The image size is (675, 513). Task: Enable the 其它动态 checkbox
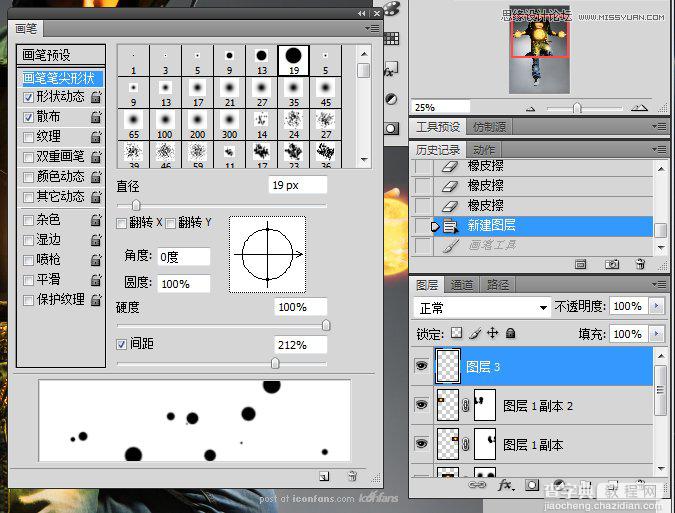pos(28,197)
